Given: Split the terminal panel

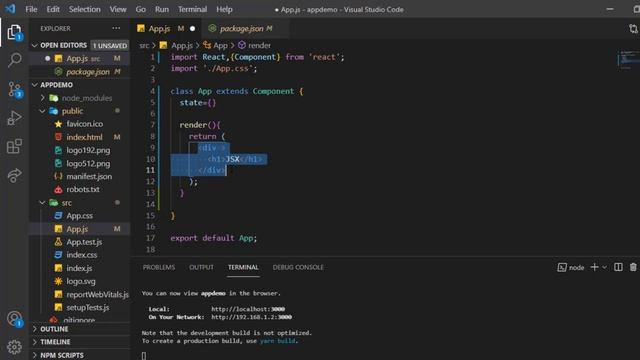Looking at the screenshot, I should point(618,267).
